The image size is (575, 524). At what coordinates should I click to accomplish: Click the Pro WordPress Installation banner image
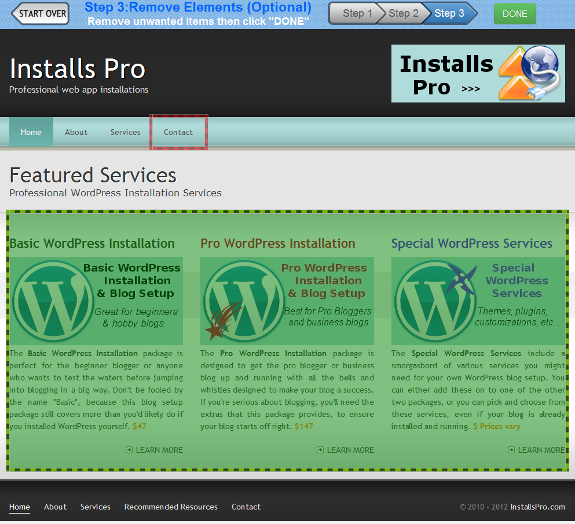pyautogui.click(x=287, y=301)
